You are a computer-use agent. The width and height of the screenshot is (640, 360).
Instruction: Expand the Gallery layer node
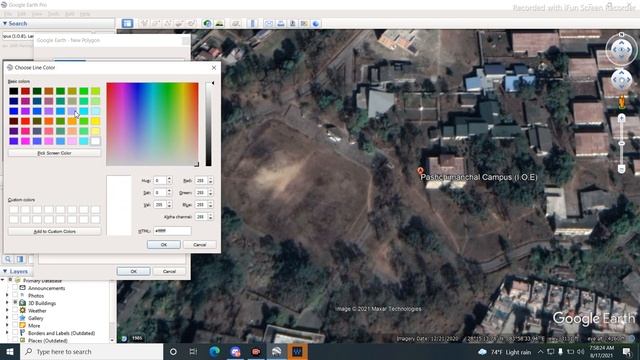pyautogui.click(x=7, y=318)
